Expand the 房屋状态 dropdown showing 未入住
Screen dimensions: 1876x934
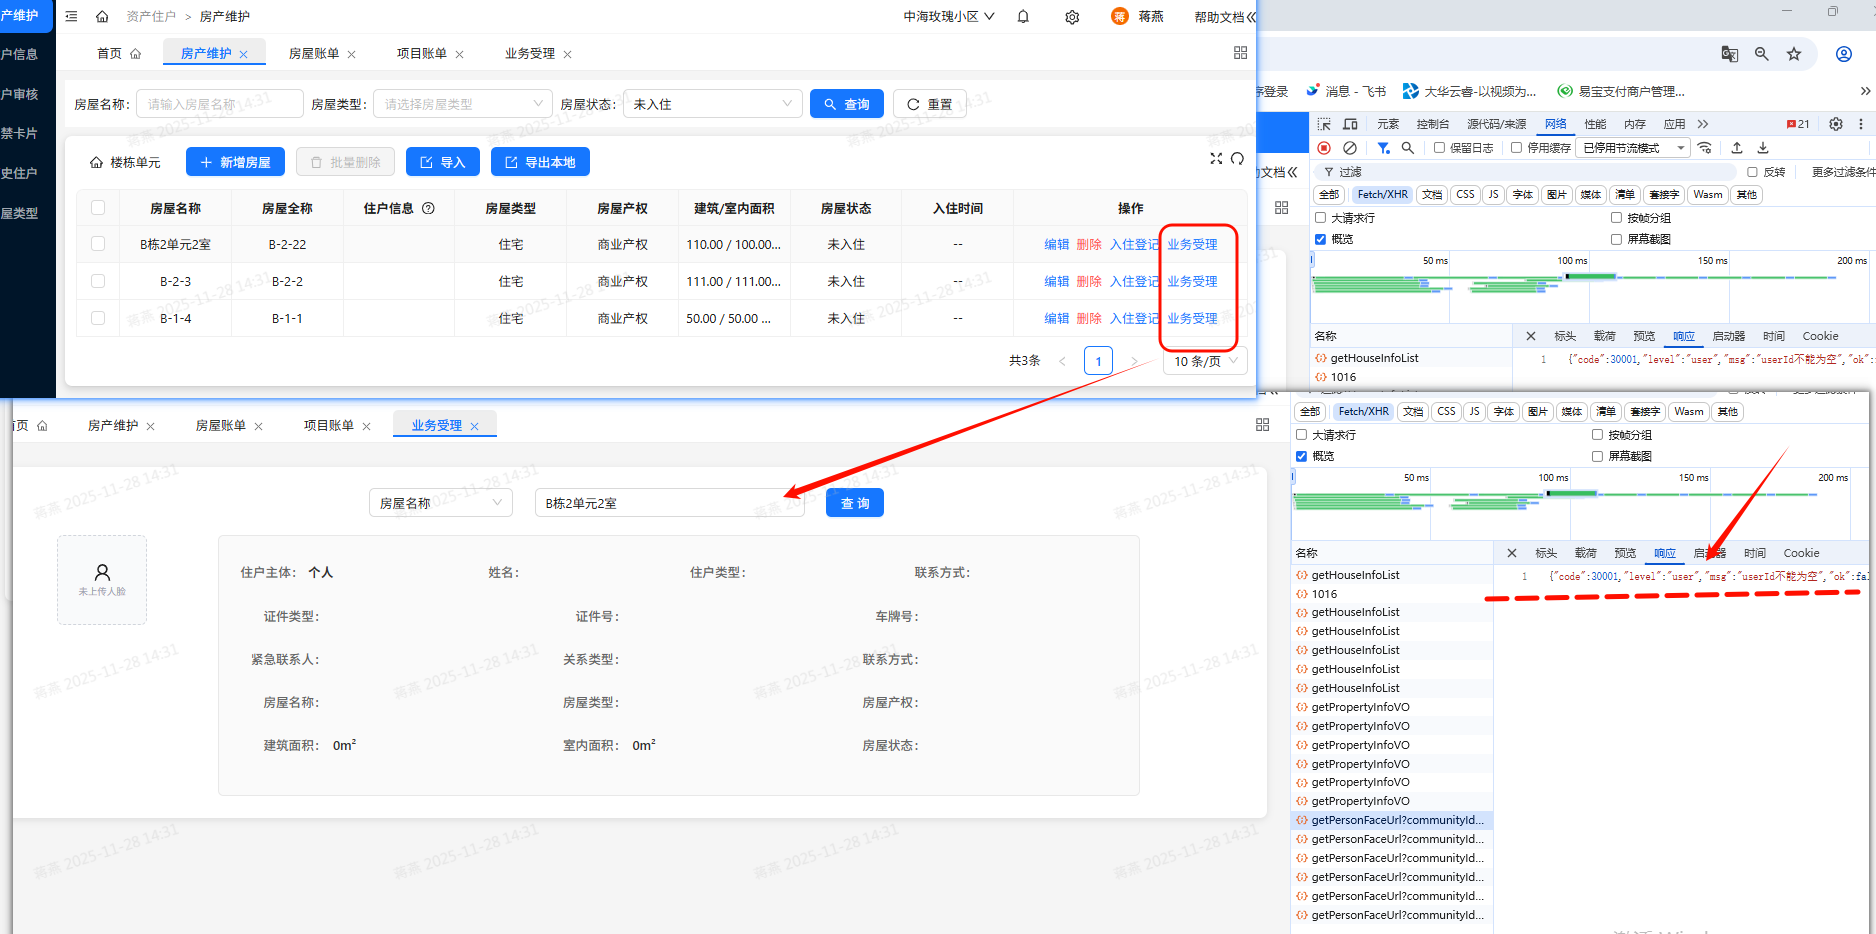tap(712, 104)
